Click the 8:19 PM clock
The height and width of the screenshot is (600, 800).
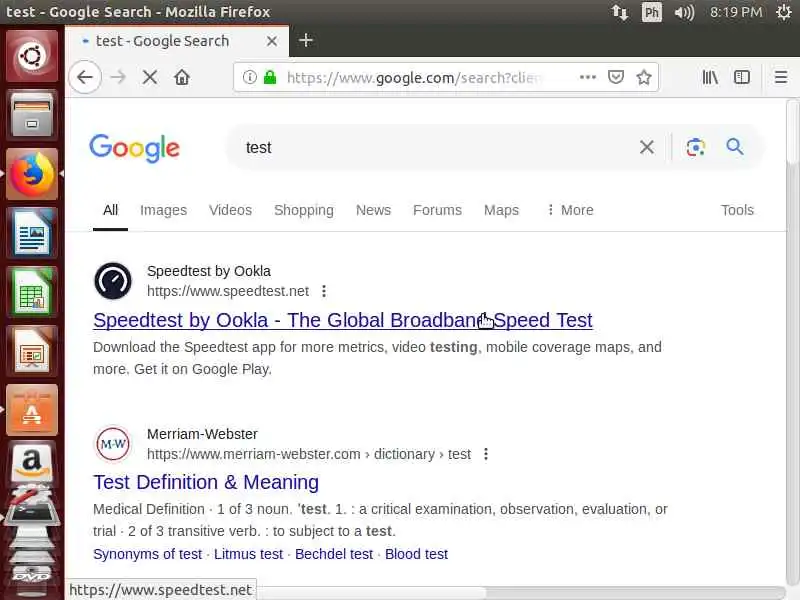[736, 12]
